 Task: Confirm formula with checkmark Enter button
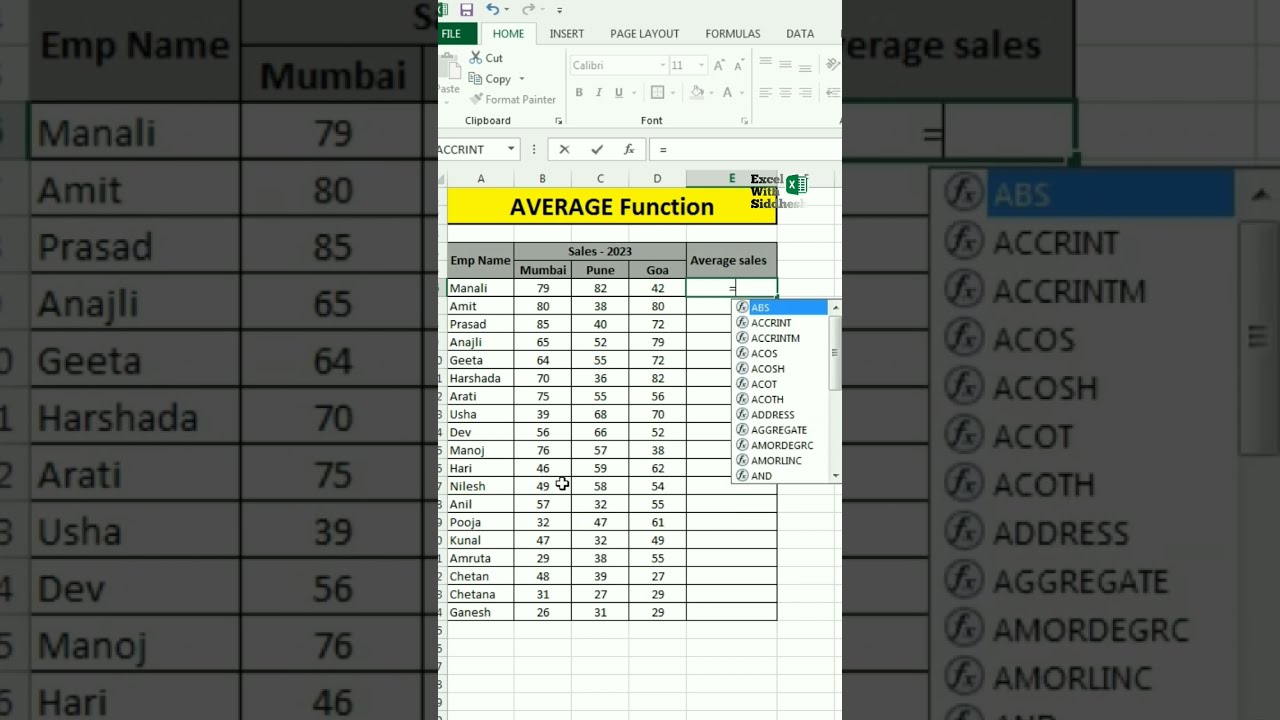(597, 149)
